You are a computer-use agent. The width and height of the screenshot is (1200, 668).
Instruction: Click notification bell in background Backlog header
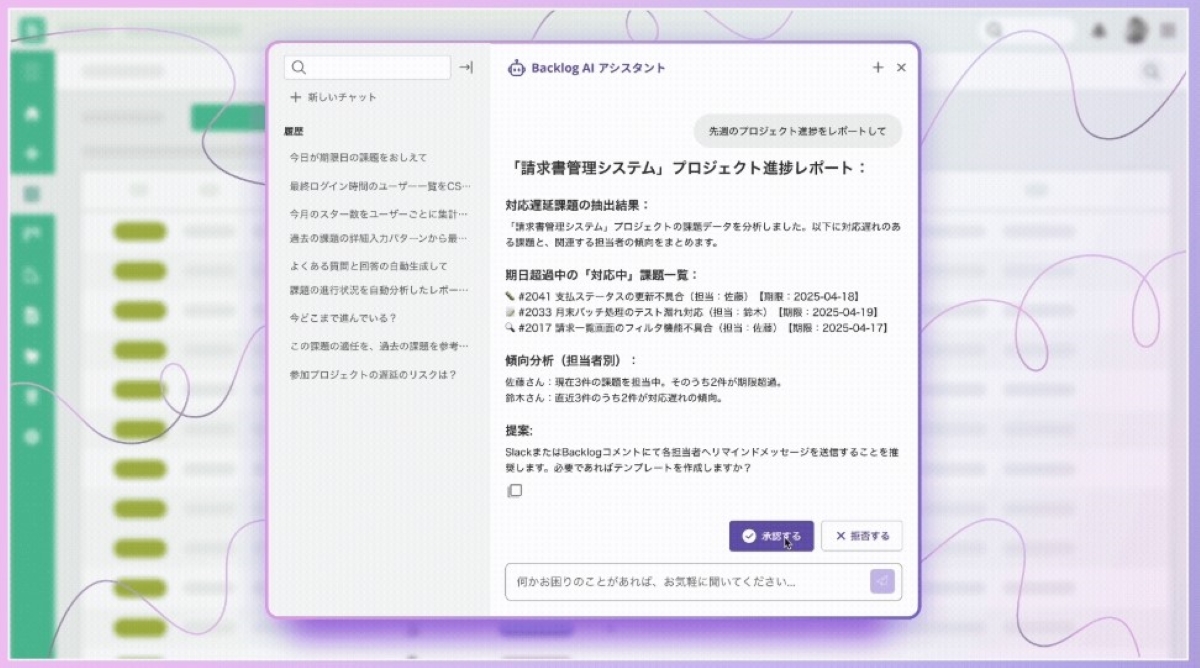pyautogui.click(x=1100, y=31)
